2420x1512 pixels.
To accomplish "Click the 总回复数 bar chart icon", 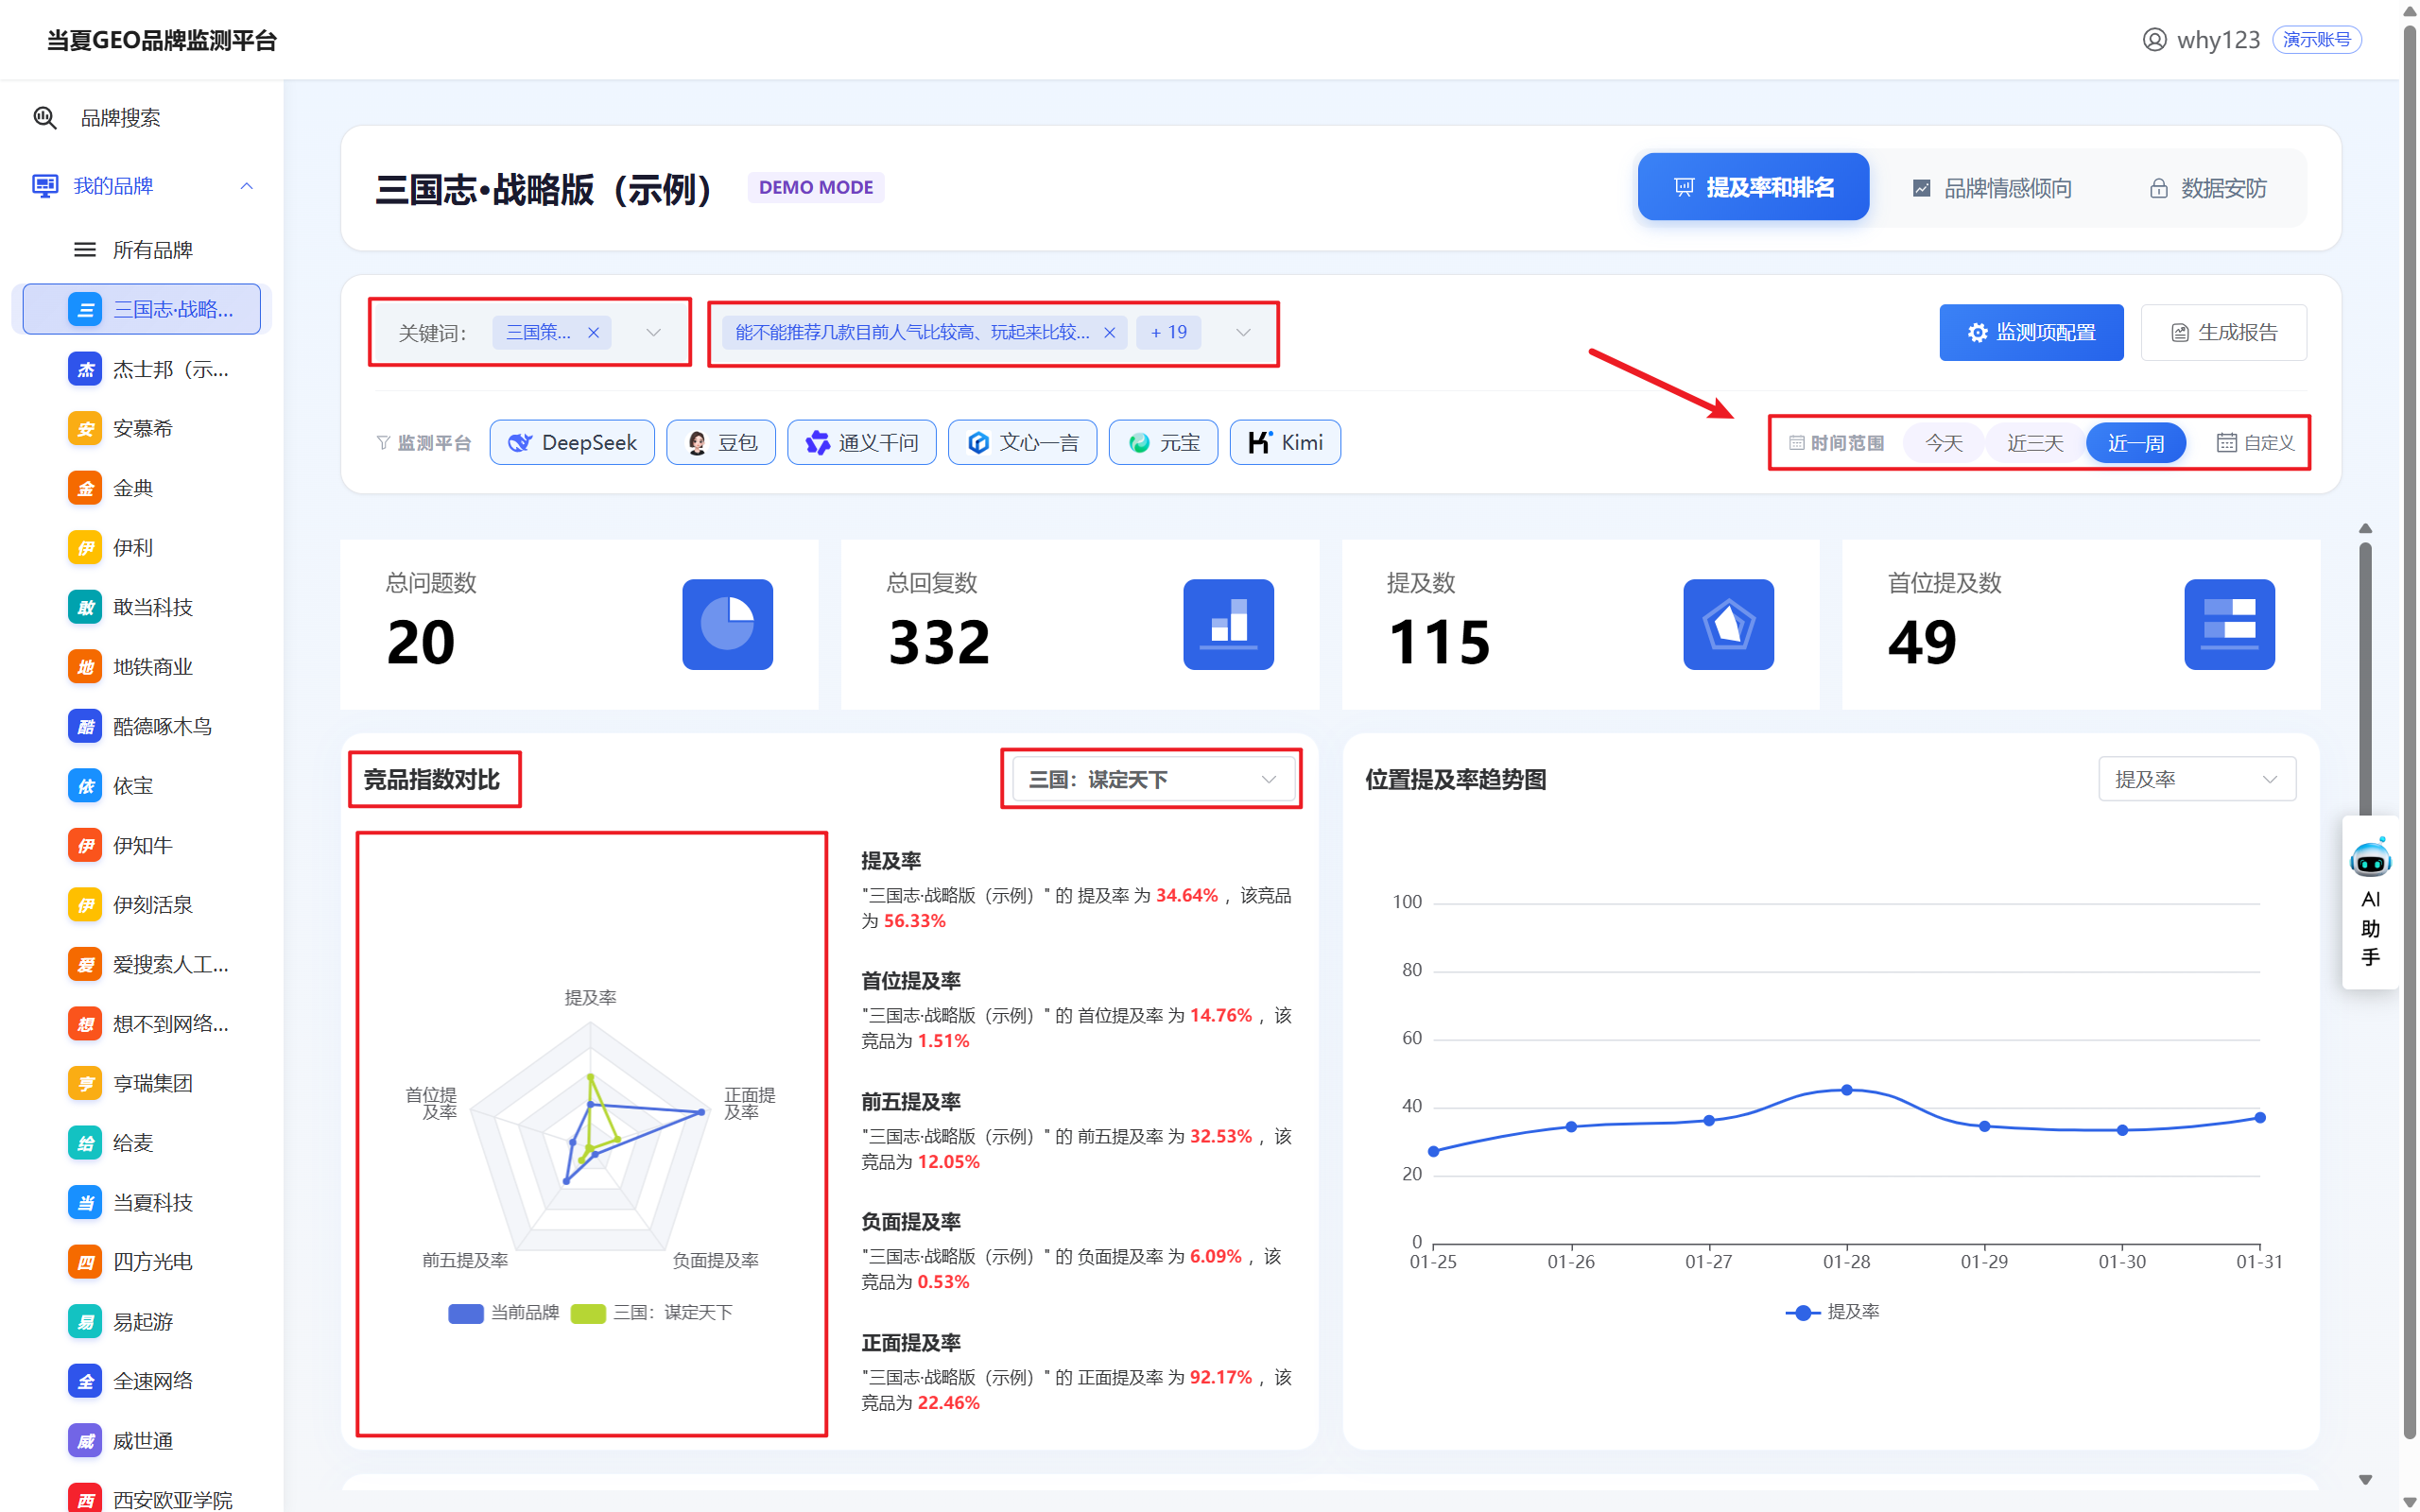I will [x=1228, y=624].
